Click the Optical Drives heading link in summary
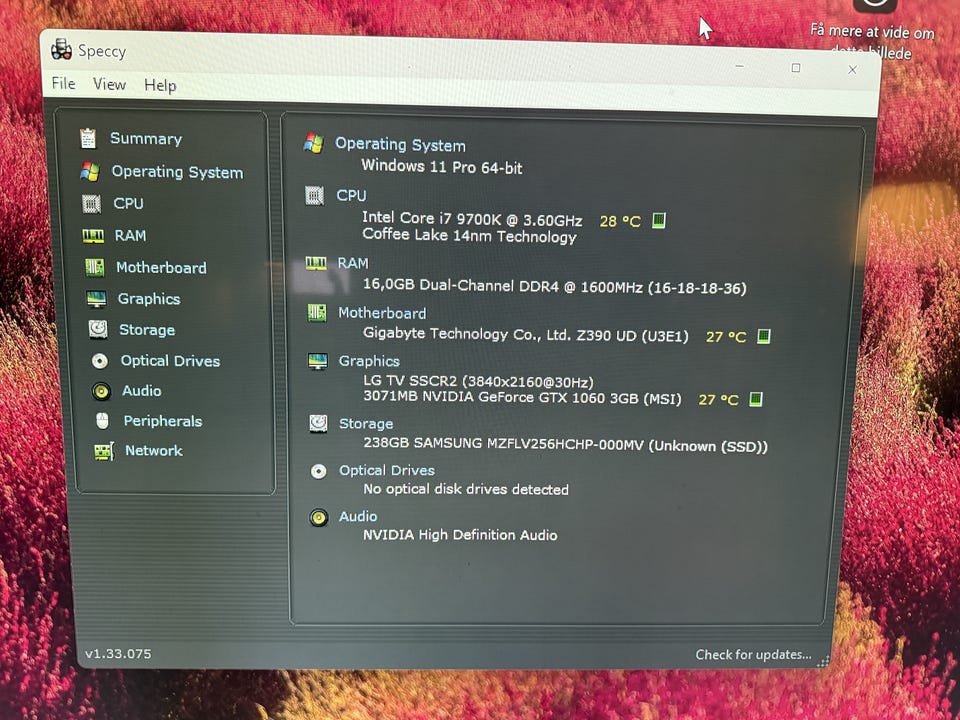960x720 pixels. coord(387,470)
